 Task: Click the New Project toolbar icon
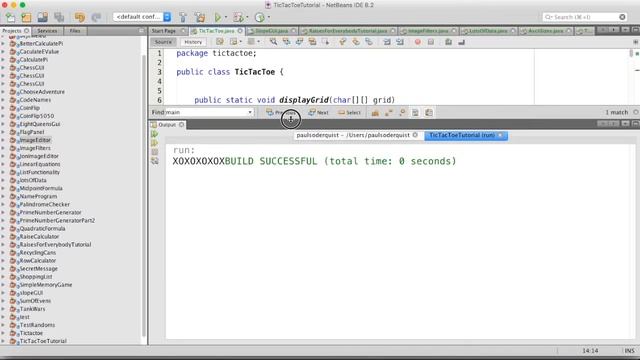[27, 17]
